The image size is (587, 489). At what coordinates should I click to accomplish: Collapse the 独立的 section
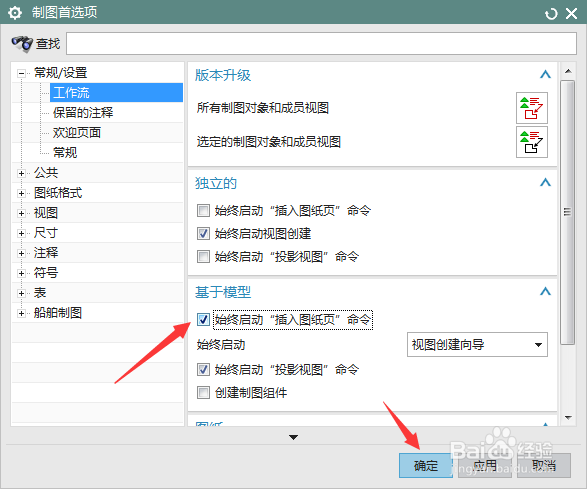[545, 182]
